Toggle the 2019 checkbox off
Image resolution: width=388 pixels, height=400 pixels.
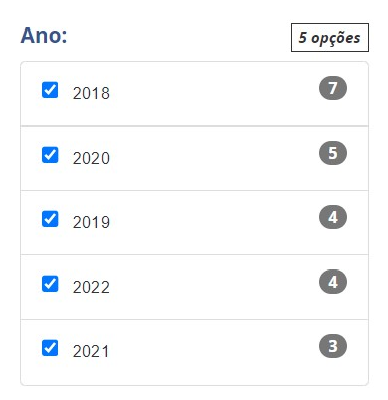click(50, 219)
